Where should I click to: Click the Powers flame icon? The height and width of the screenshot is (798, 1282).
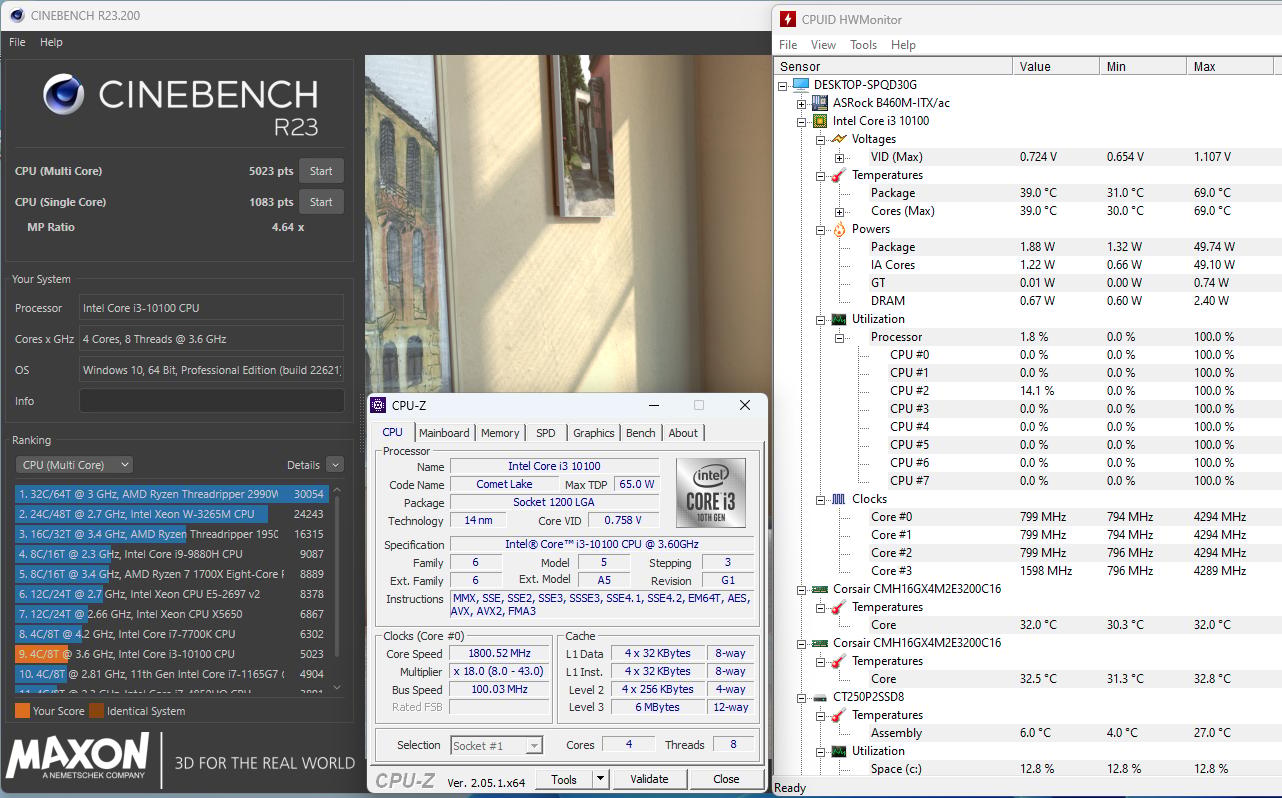coord(838,229)
